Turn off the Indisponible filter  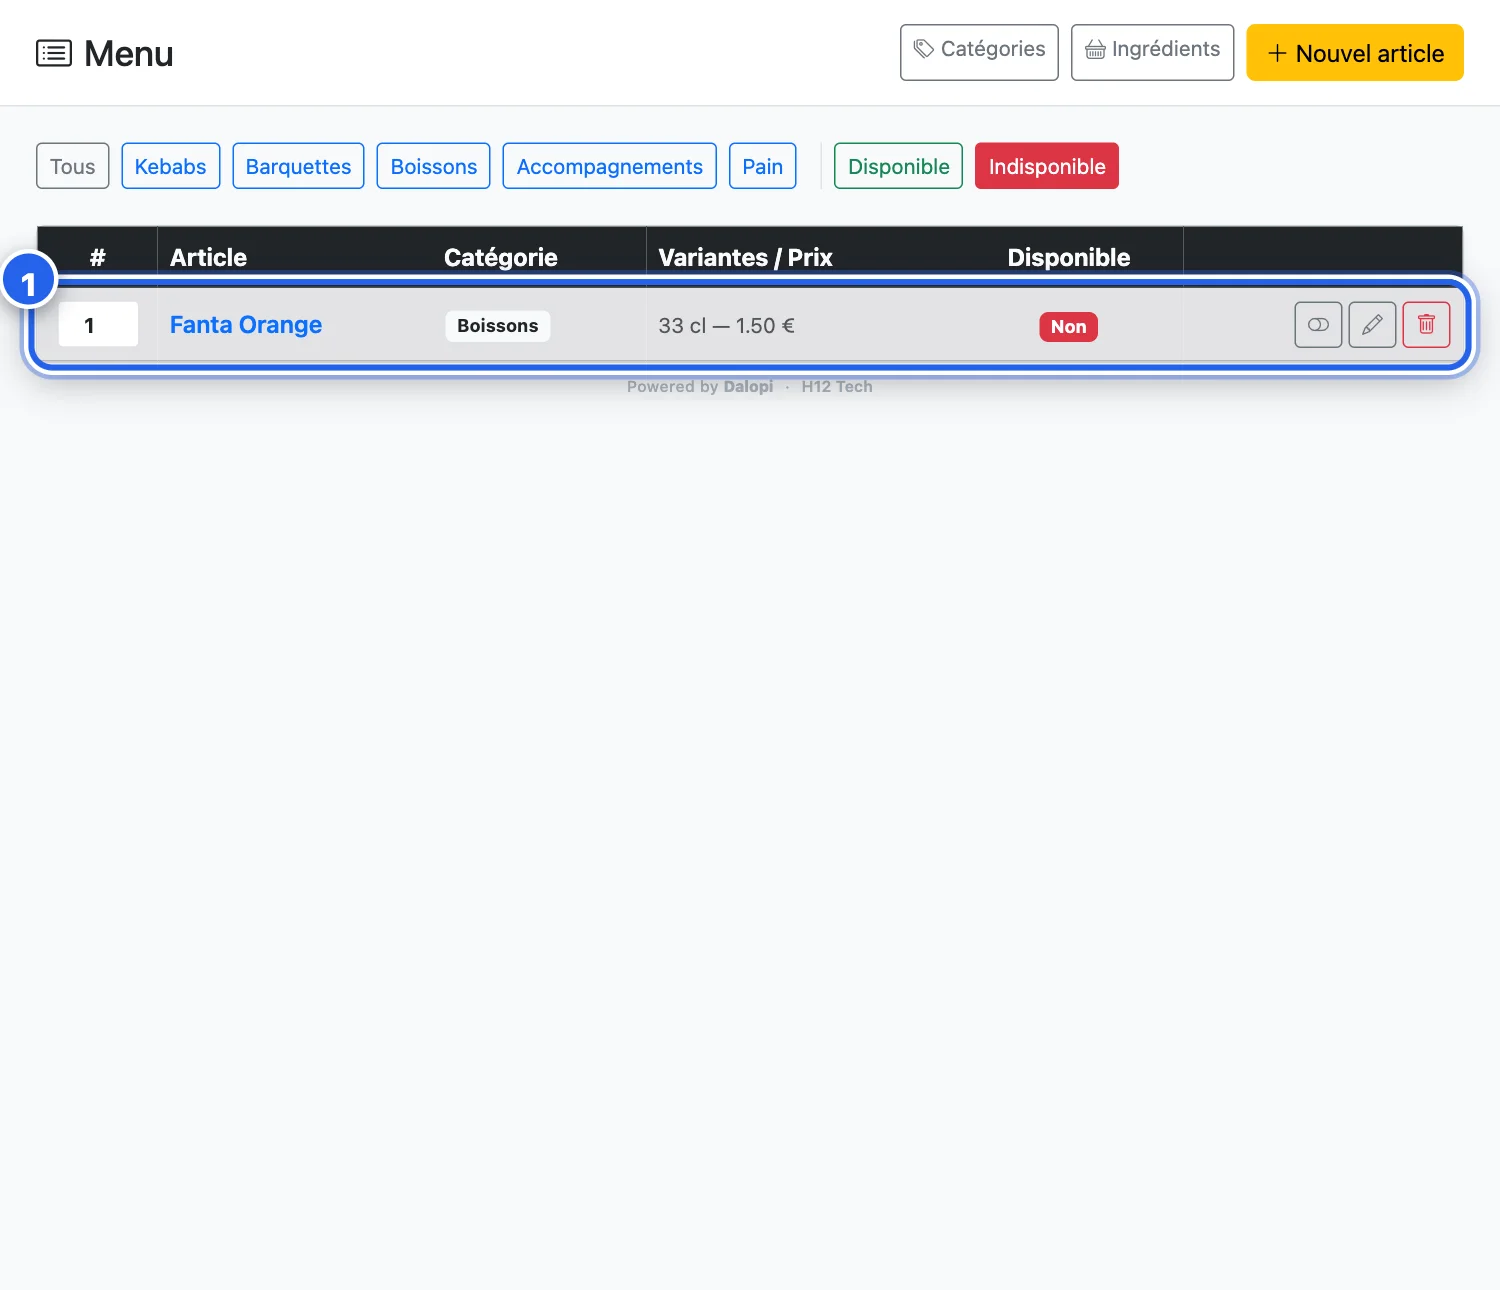(x=1047, y=166)
